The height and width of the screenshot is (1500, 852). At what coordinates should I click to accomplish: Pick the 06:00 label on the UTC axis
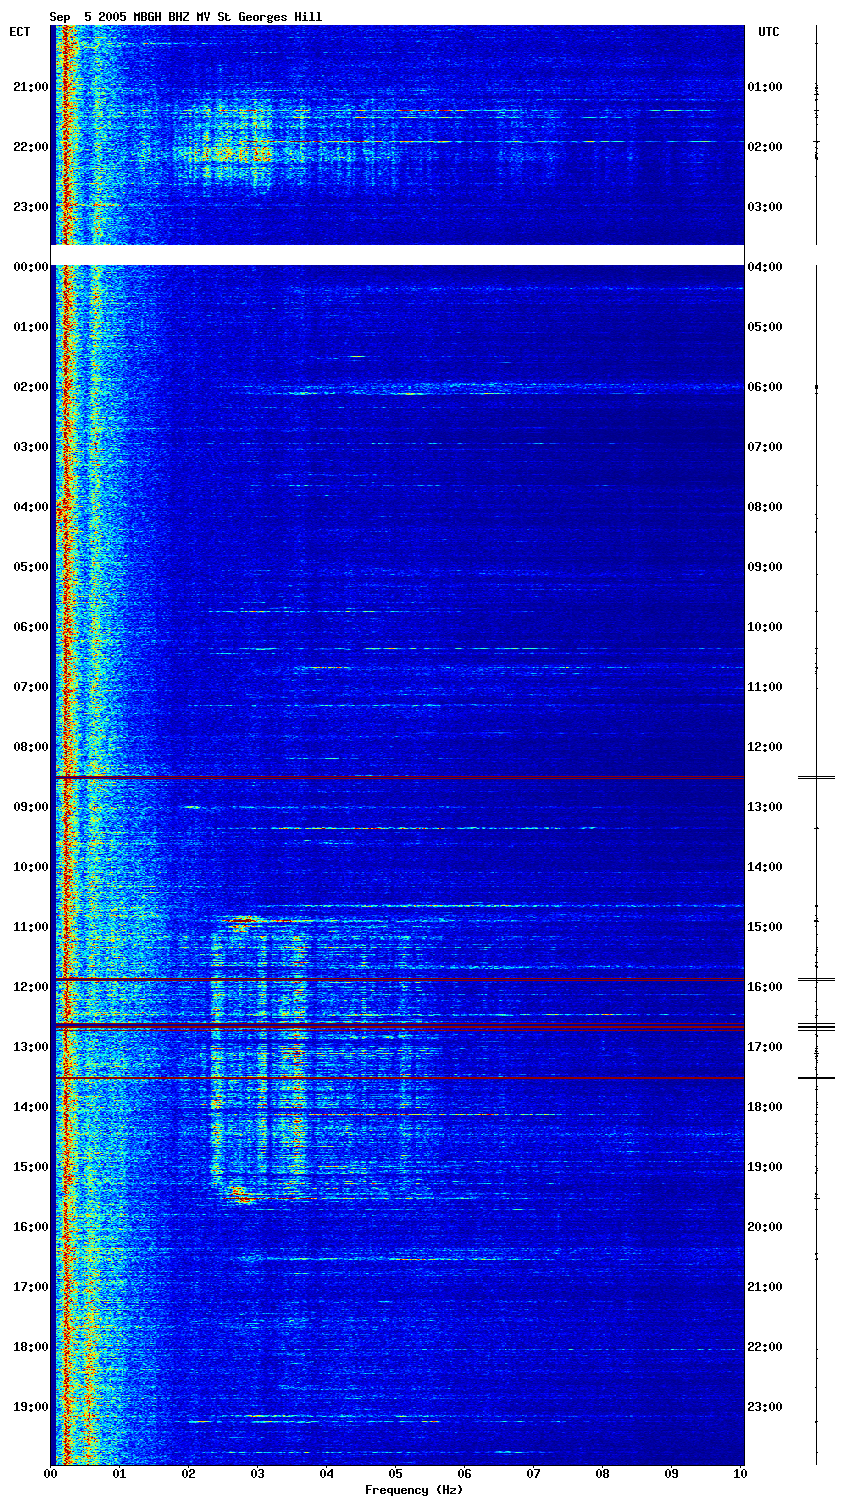[x=765, y=387]
